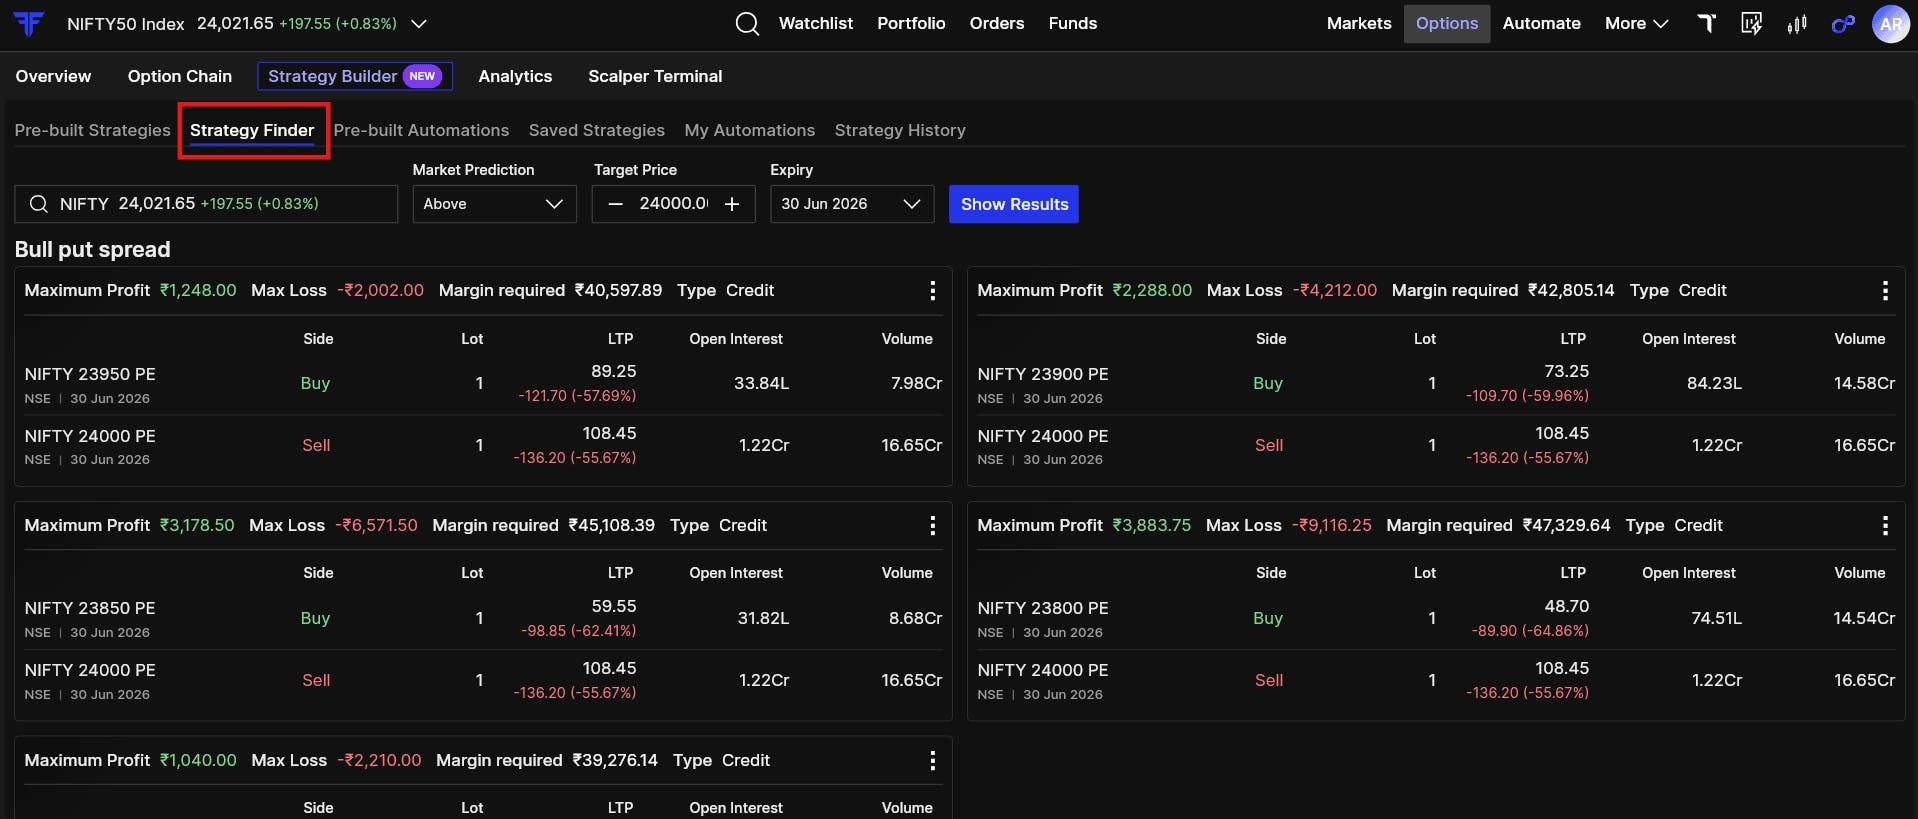Click the NIFTY symbol search field
1918x819 pixels.
[x=206, y=204]
